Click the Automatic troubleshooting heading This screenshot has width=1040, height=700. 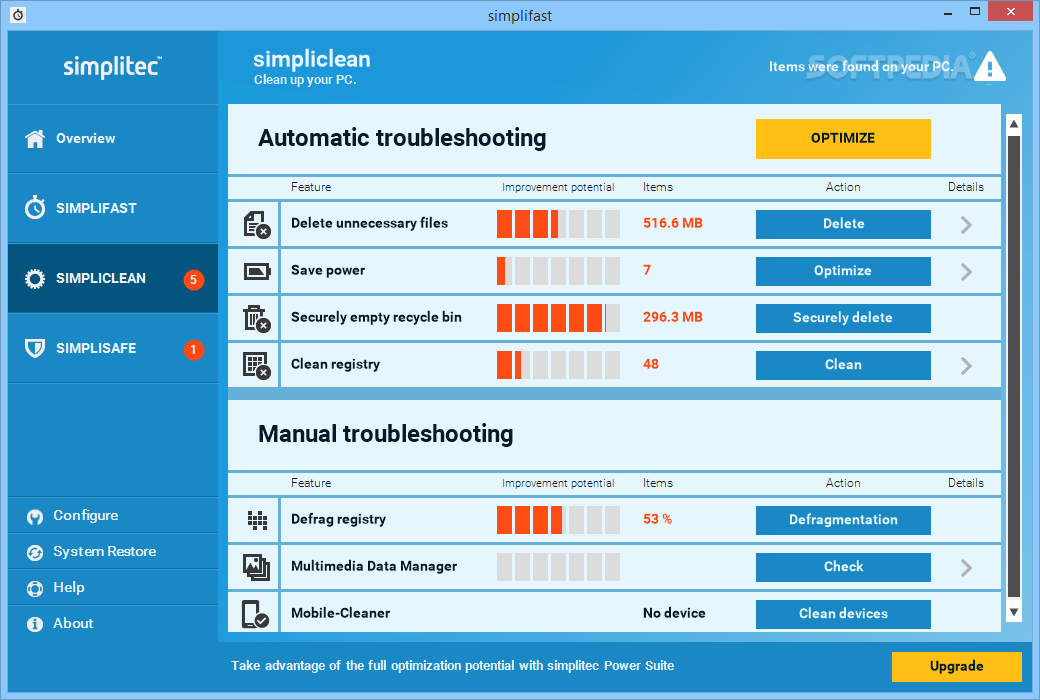tap(402, 139)
